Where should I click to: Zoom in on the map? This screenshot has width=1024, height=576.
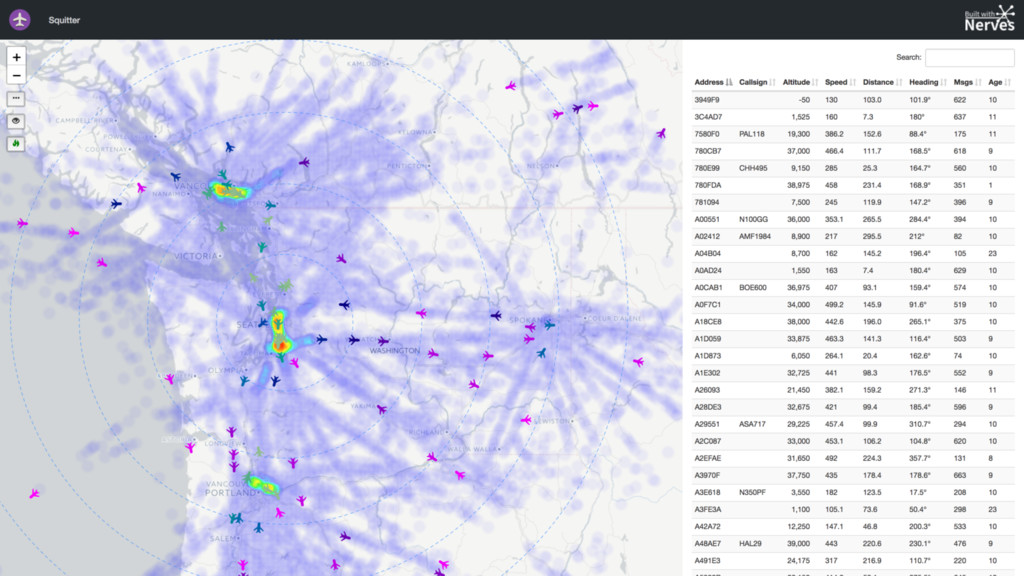(16, 57)
